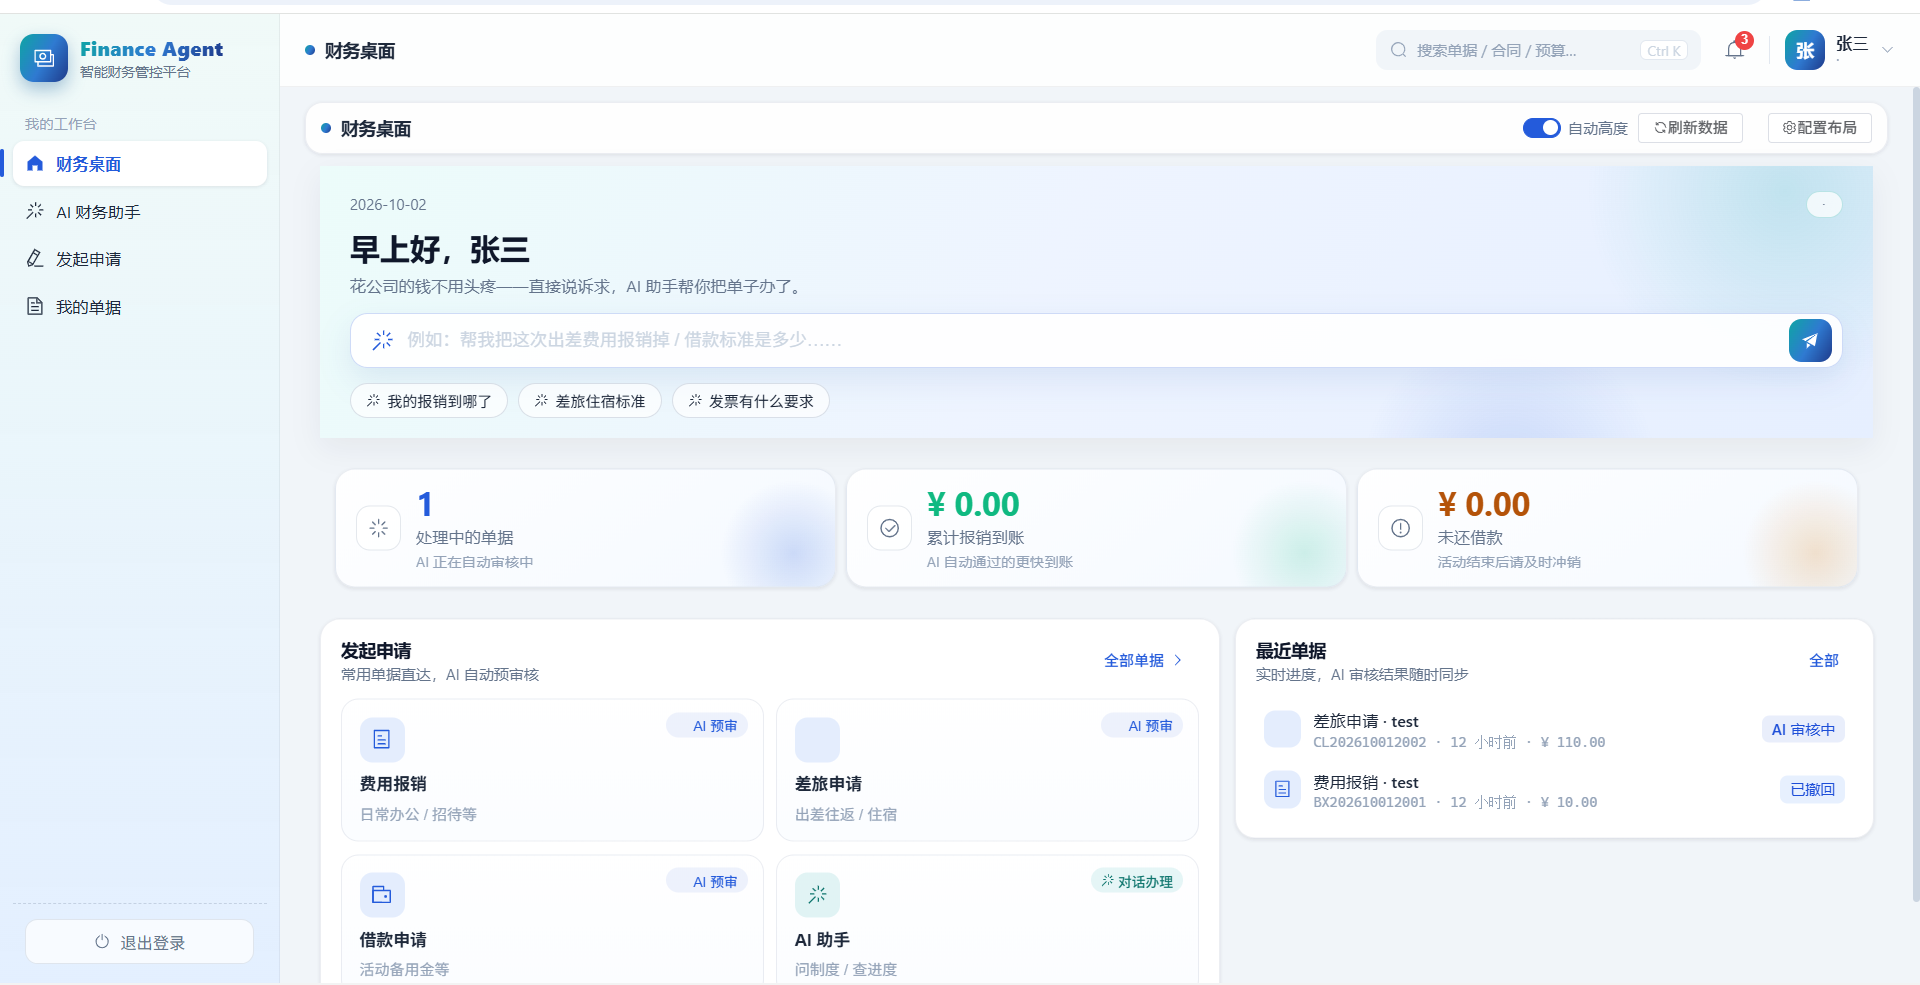Viewport: 1920px width, 985px height.
Task: Click the document number CL202610012002
Action: 1370,742
